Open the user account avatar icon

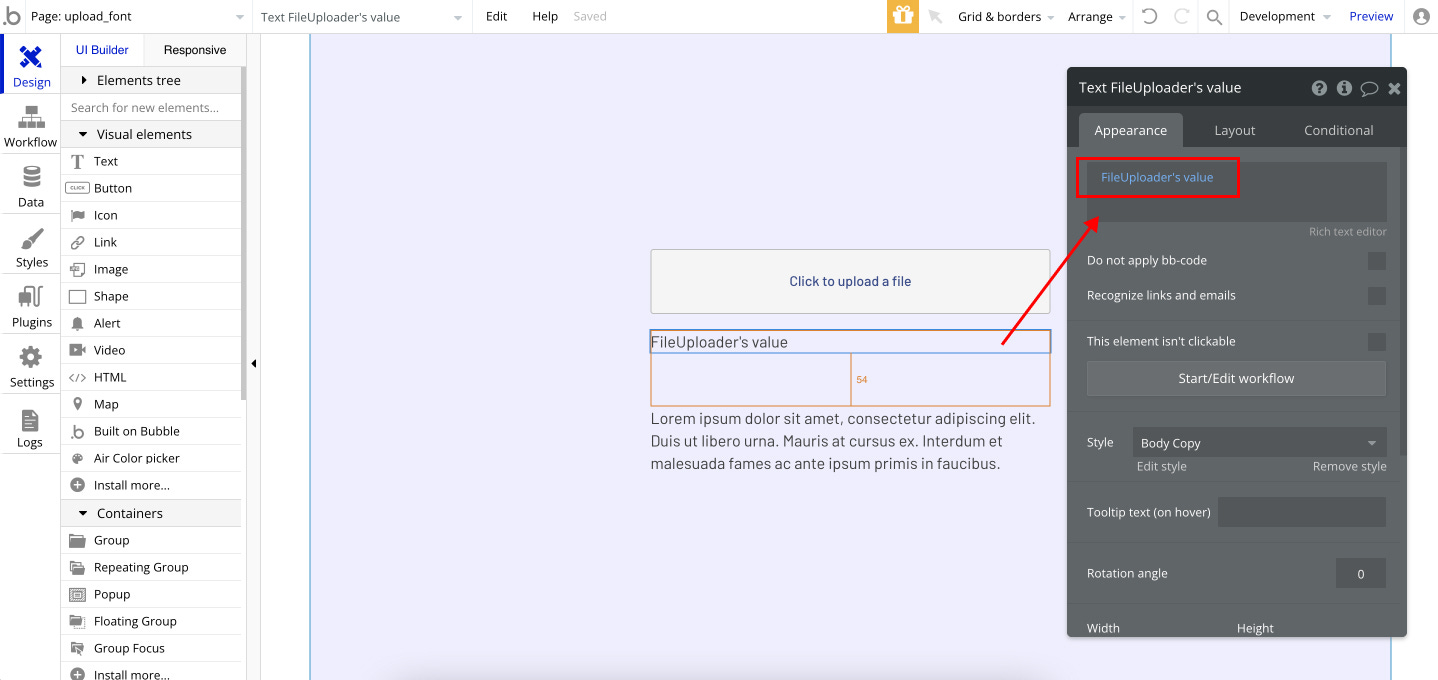[x=1421, y=17]
